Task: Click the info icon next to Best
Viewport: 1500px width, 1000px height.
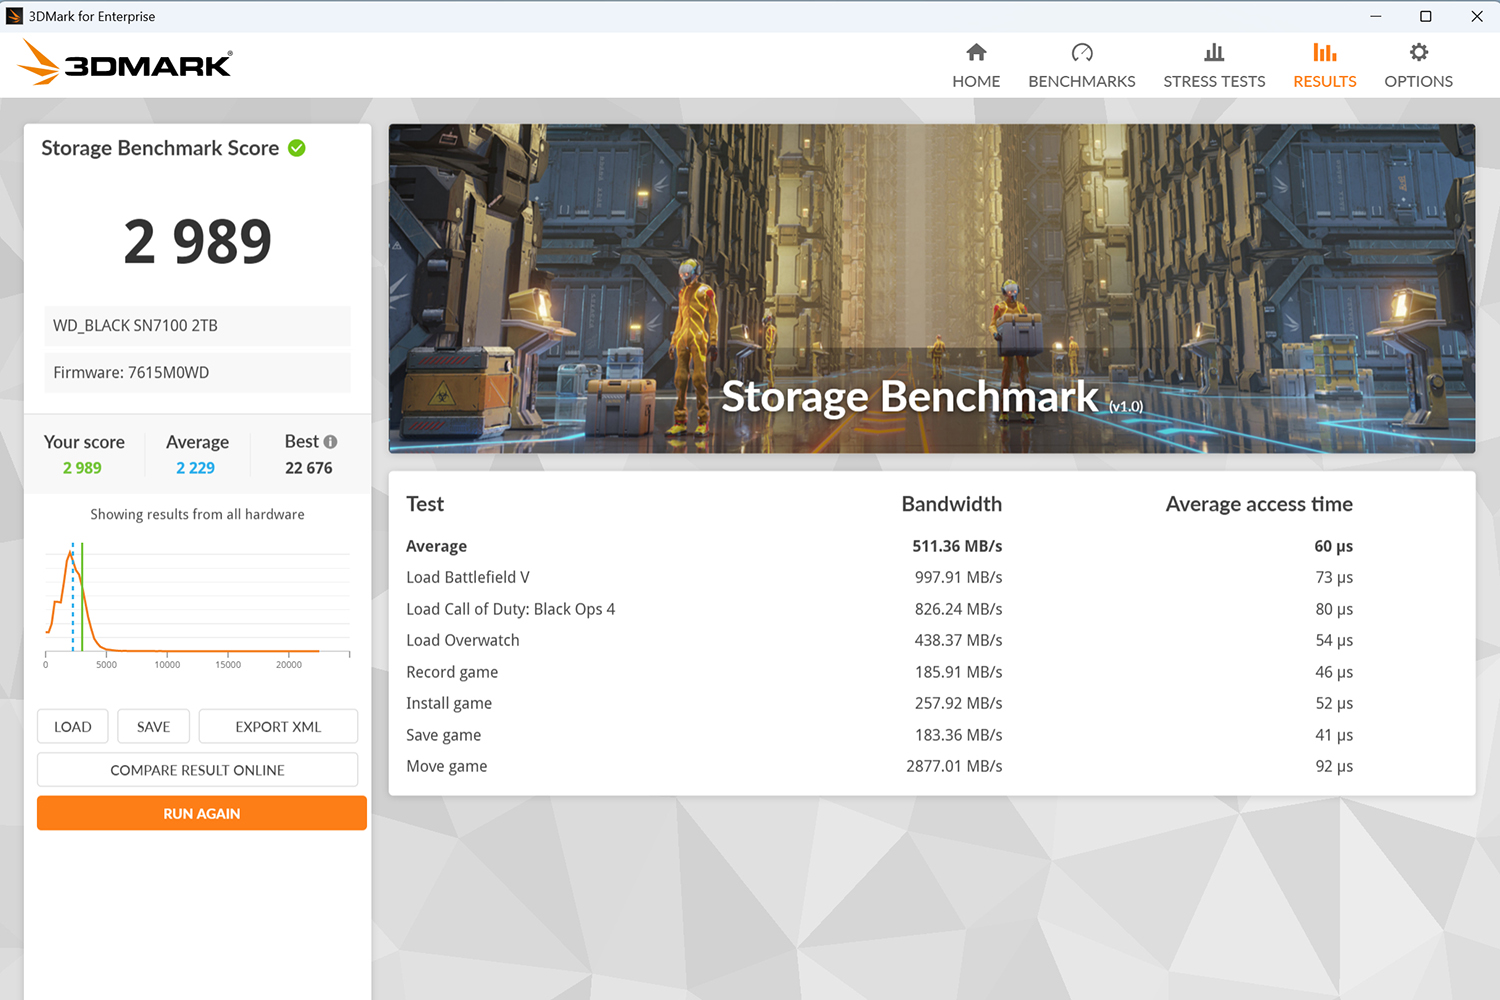Action: pos(331,442)
